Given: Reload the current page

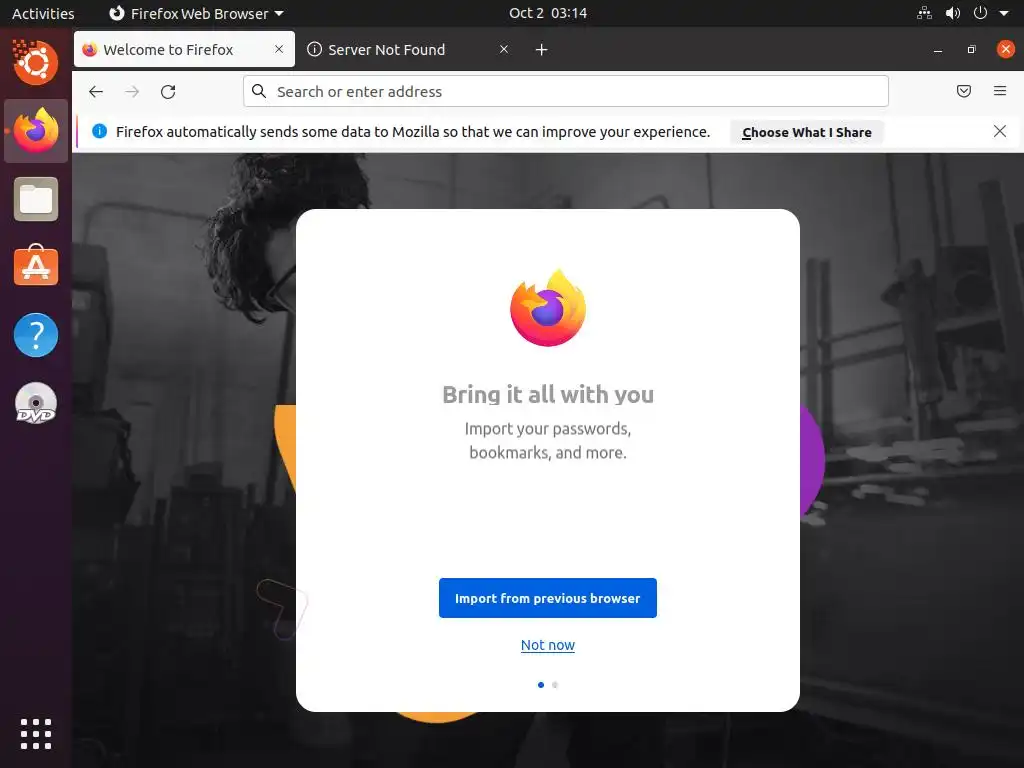Looking at the screenshot, I should (x=168, y=91).
